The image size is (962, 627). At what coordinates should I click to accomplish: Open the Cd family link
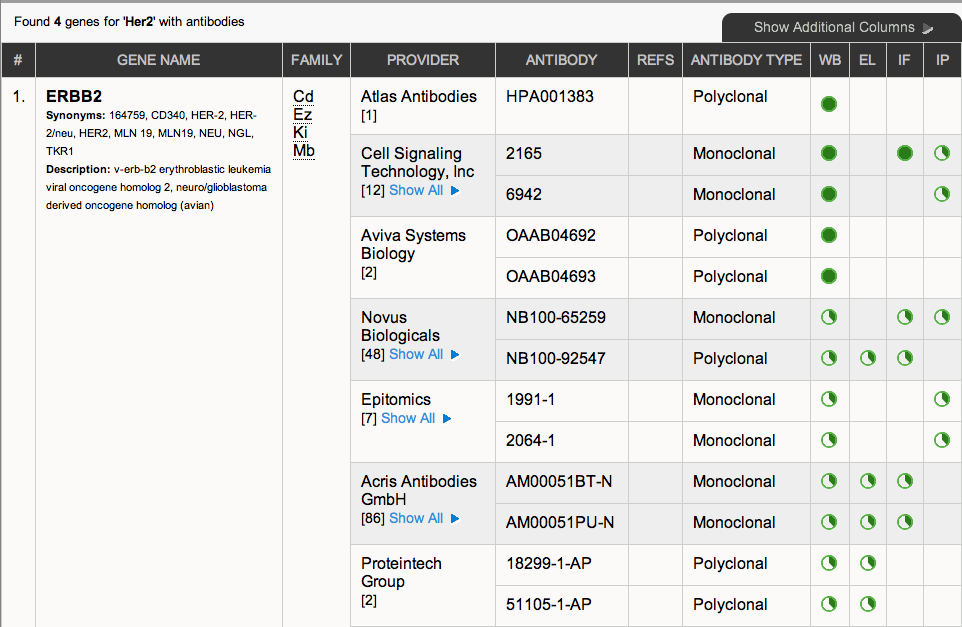coord(303,97)
